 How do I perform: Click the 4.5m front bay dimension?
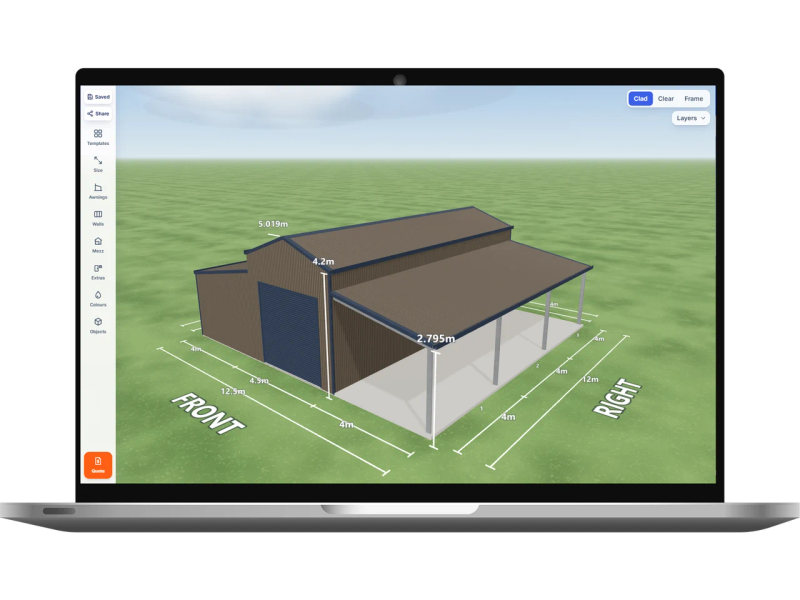coord(259,381)
